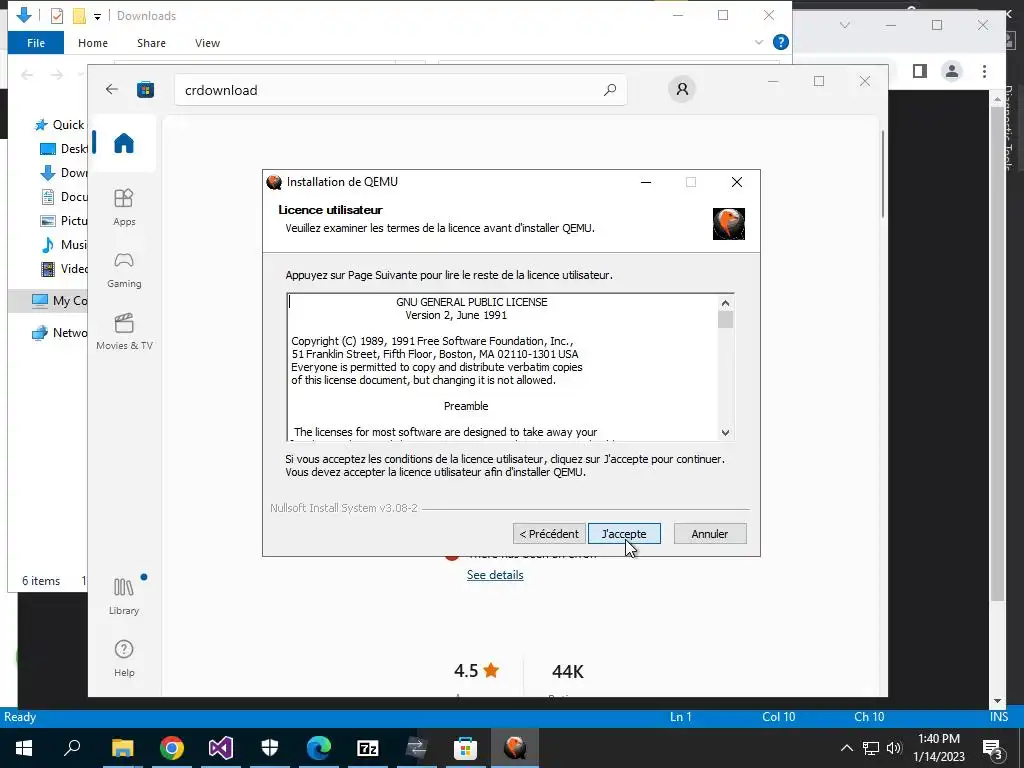This screenshot has width=1024, height=768.
Task: Open Visual Studio from taskbar
Action: (x=221, y=748)
